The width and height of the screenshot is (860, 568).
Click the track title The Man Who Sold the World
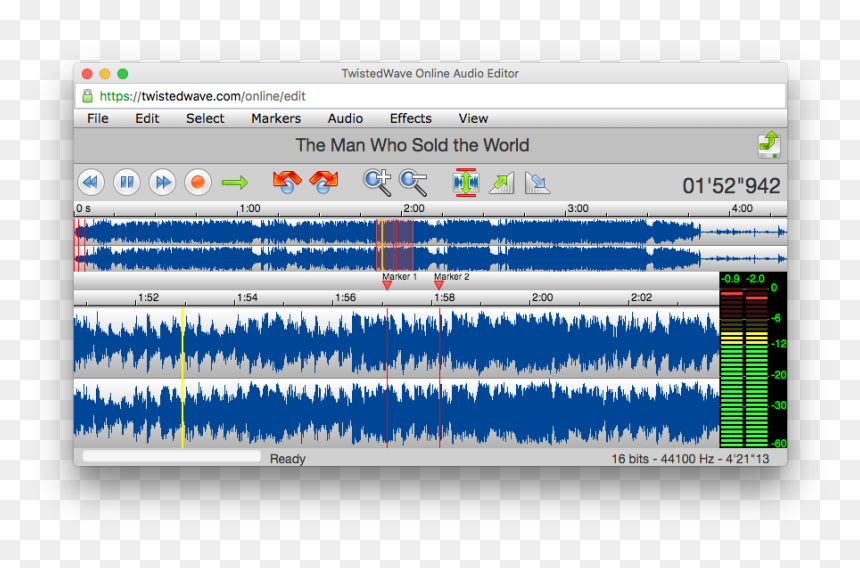point(412,145)
